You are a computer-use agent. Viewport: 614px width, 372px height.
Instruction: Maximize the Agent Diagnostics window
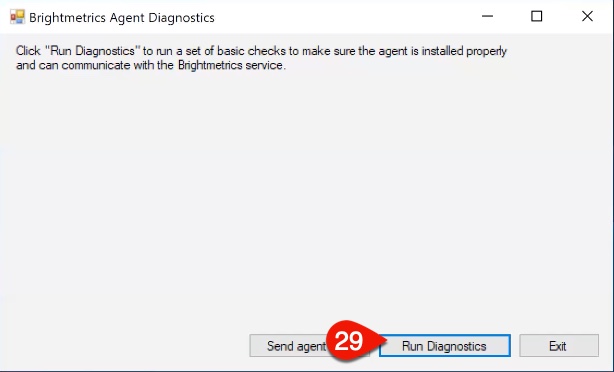pos(536,16)
